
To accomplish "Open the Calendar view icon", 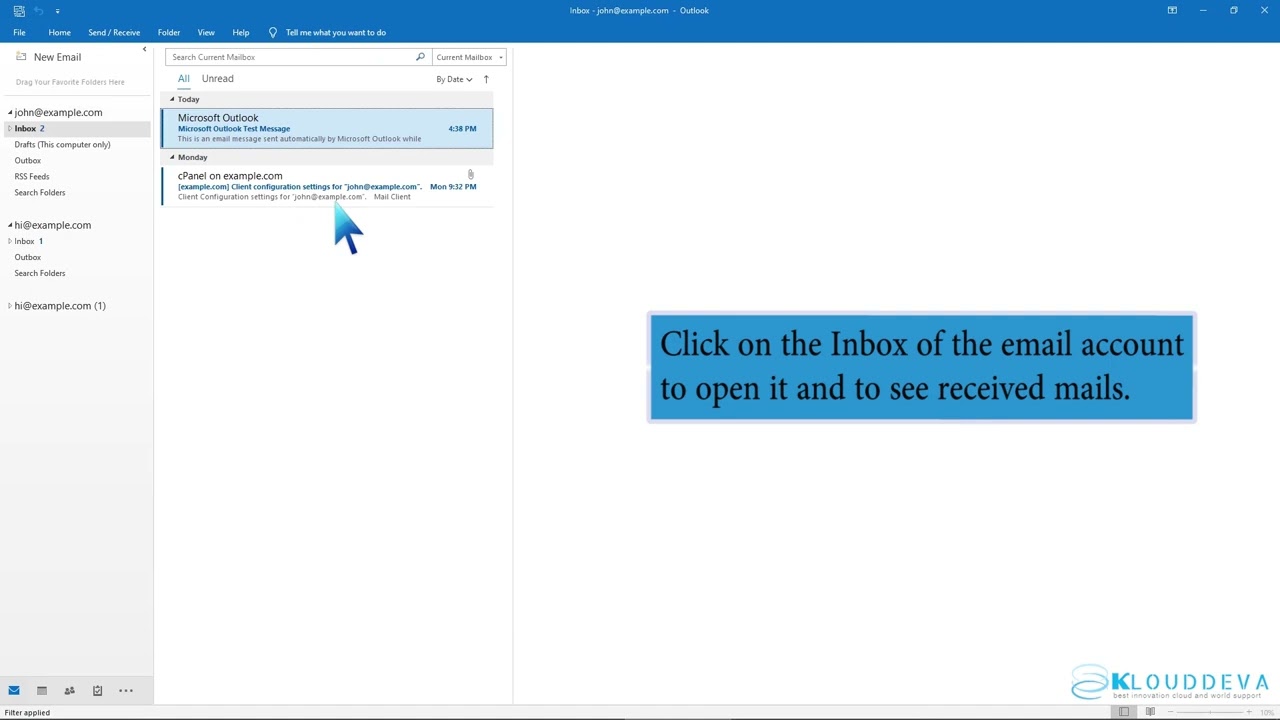I will [42, 690].
